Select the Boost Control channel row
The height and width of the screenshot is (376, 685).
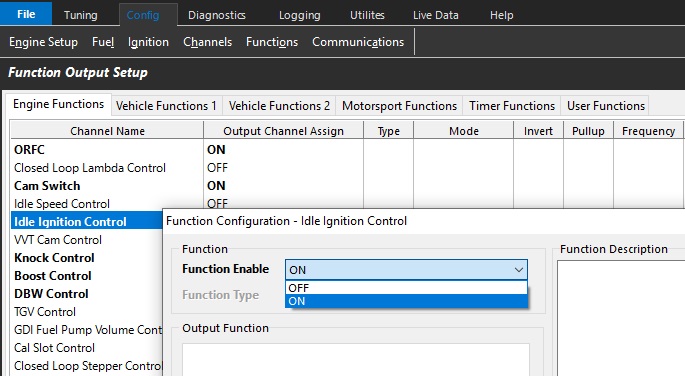click(86, 276)
